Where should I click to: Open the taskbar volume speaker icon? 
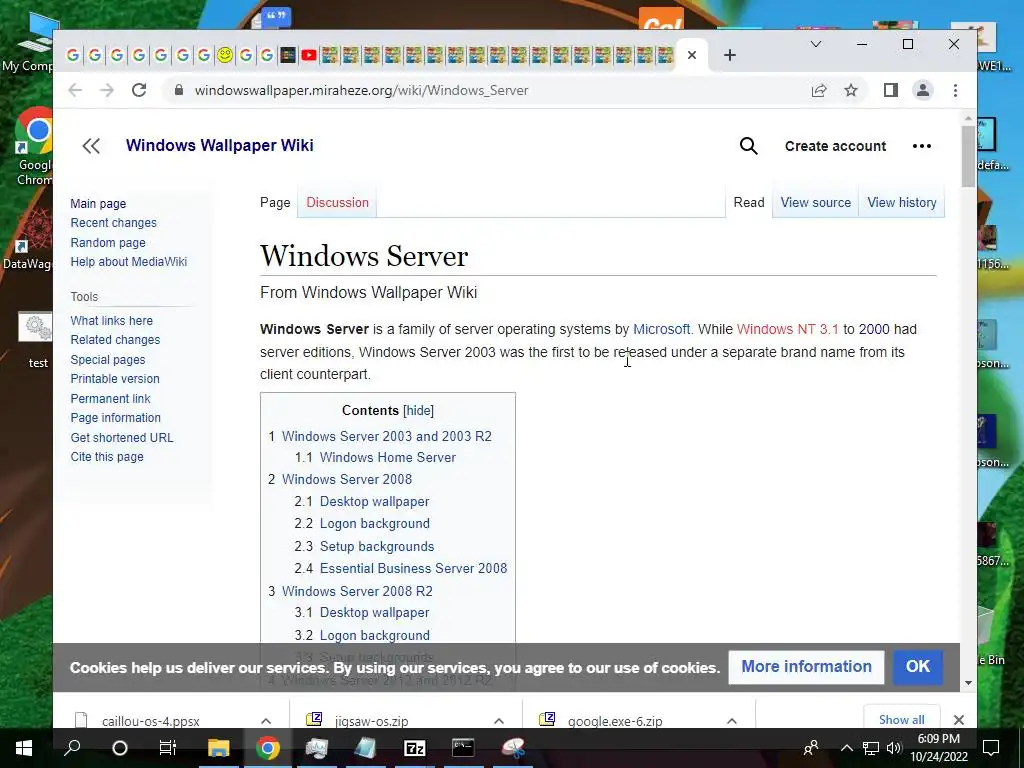tap(894, 748)
